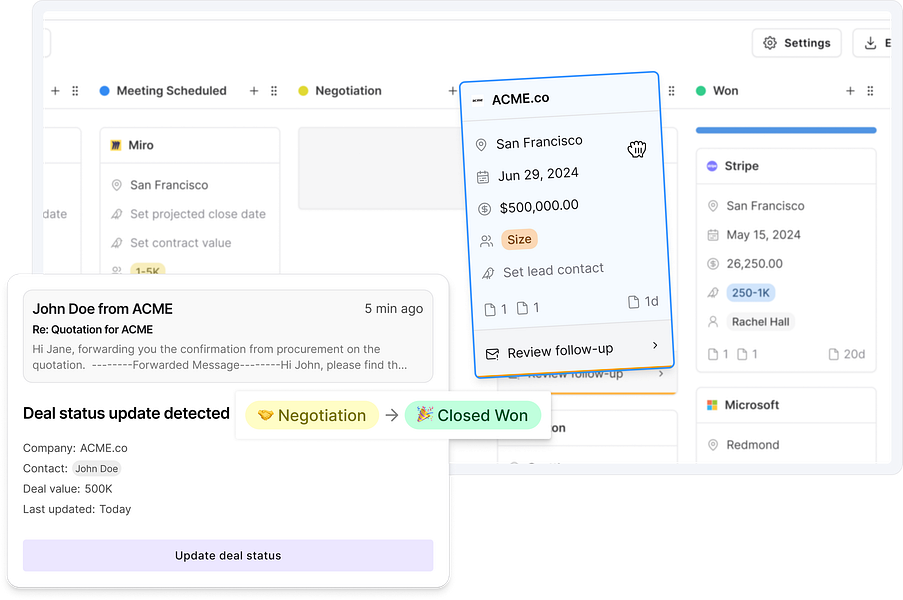The image size is (903, 600).
Task: Click $500,000.00 value on ACME.co card
Action: 539,206
